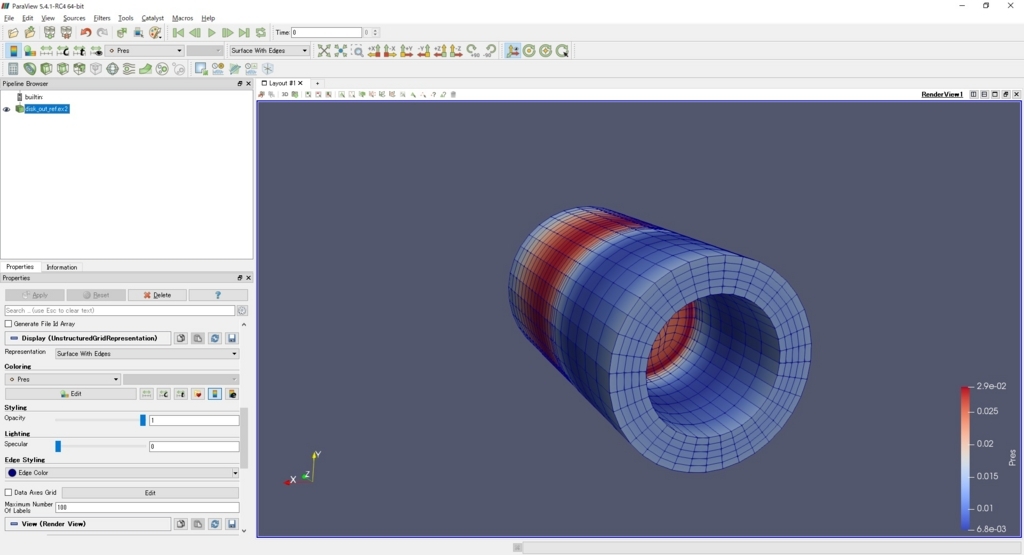Set view direction to -X
The height and width of the screenshot is (555, 1024).
(391, 51)
